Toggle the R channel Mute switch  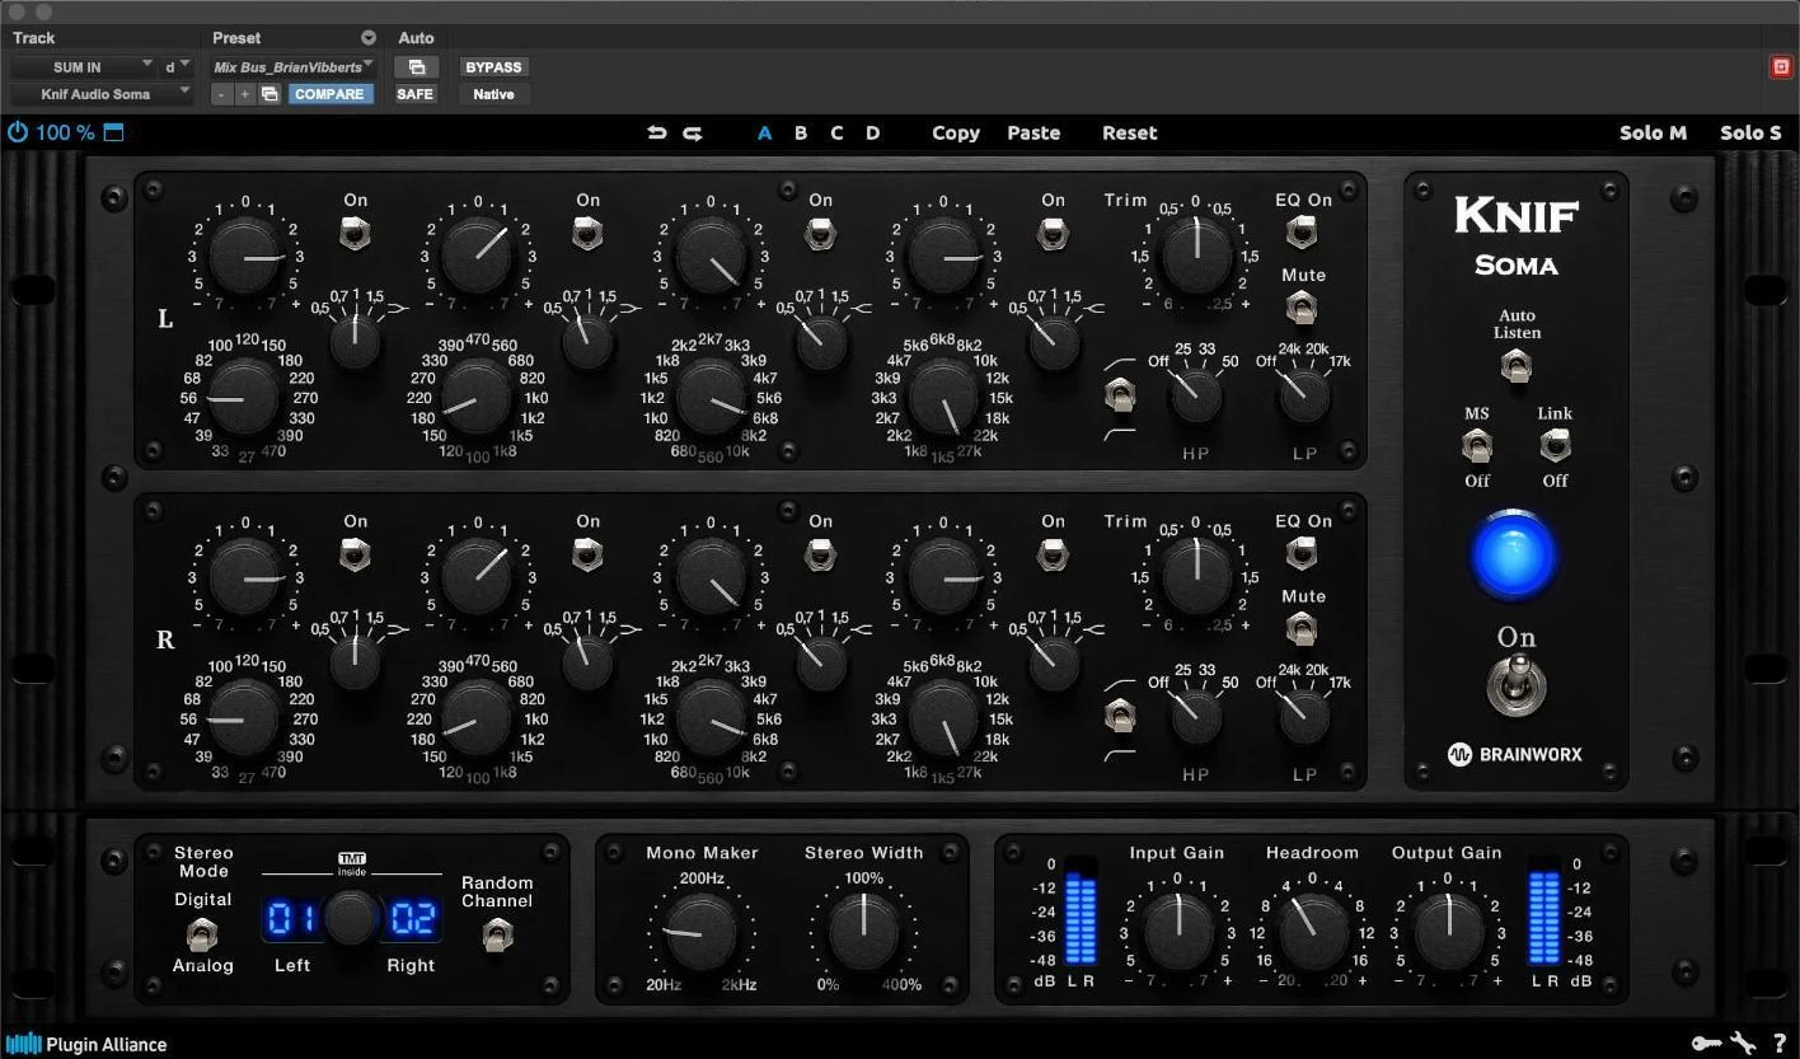point(1301,629)
